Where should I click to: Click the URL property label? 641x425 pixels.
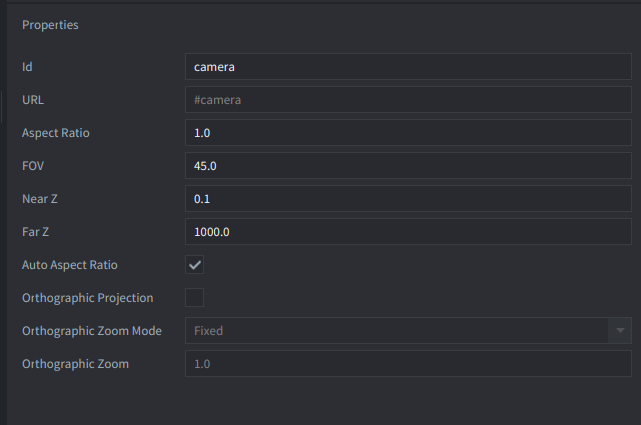[x=33, y=100]
